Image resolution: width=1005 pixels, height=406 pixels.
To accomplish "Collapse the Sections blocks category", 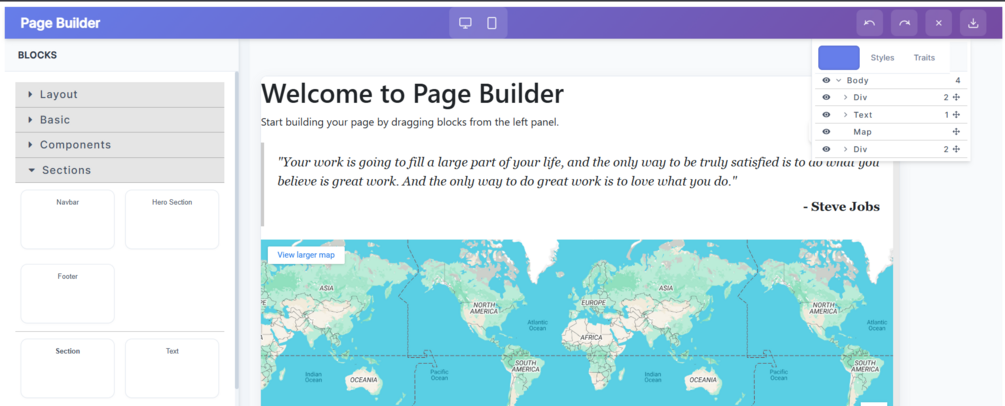I will pyautogui.click(x=120, y=170).
